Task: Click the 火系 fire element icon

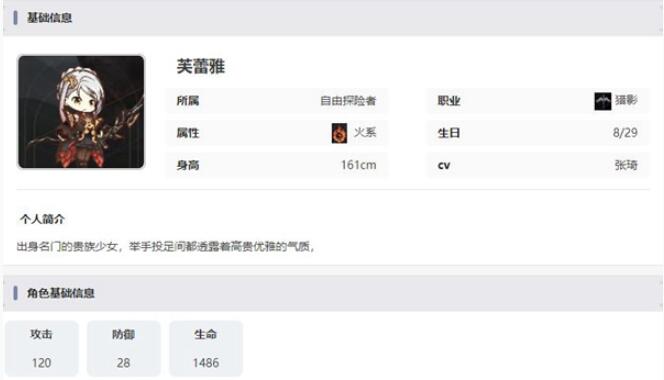Action: (x=339, y=133)
